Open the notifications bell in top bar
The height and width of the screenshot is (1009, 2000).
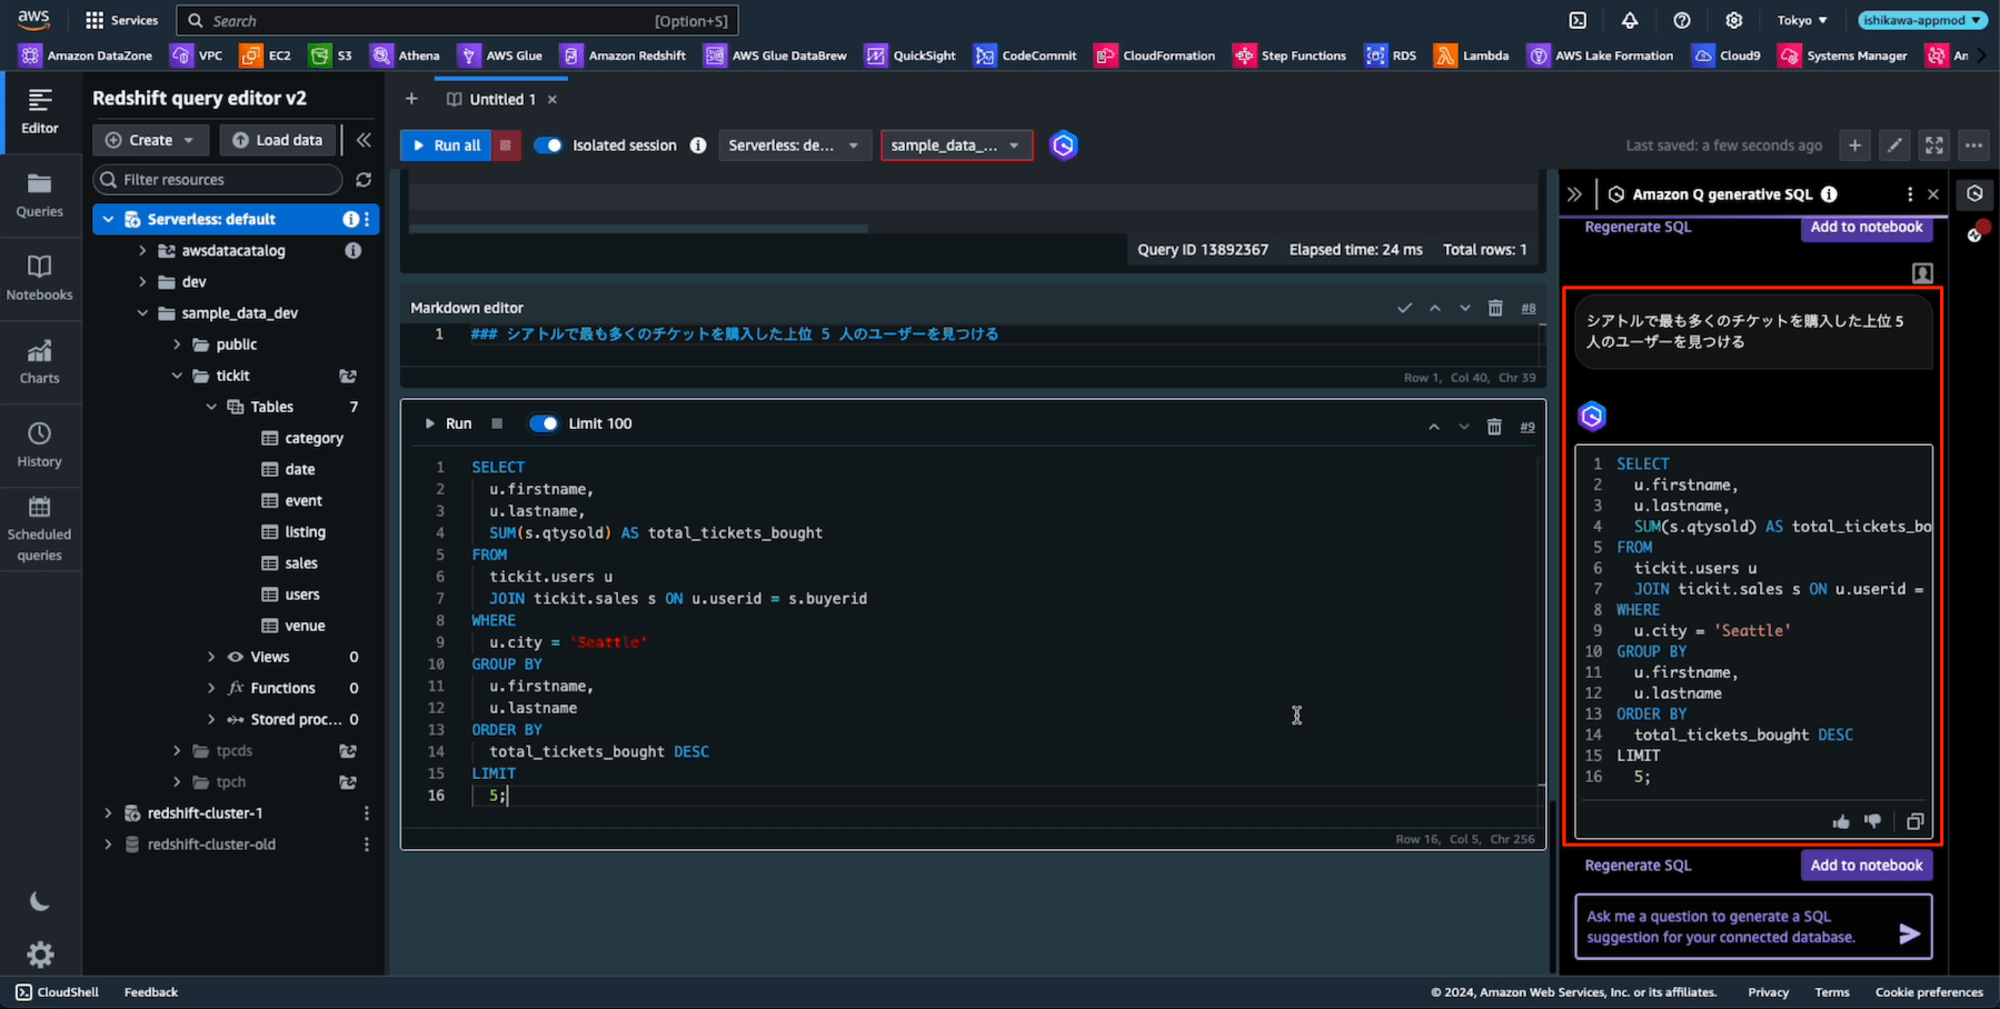pos(1630,20)
